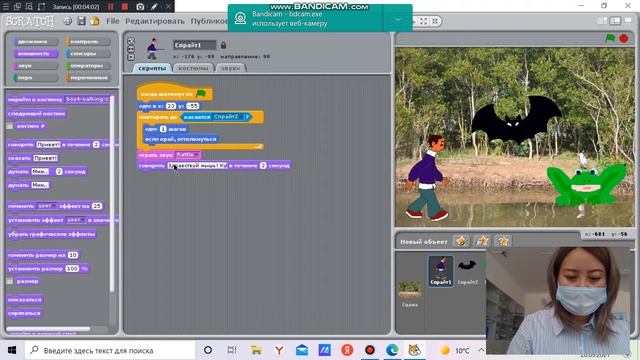The width and height of the screenshot is (640, 360).
Task: Click the Bandicam screenshot camera icon
Action: (140, 7)
